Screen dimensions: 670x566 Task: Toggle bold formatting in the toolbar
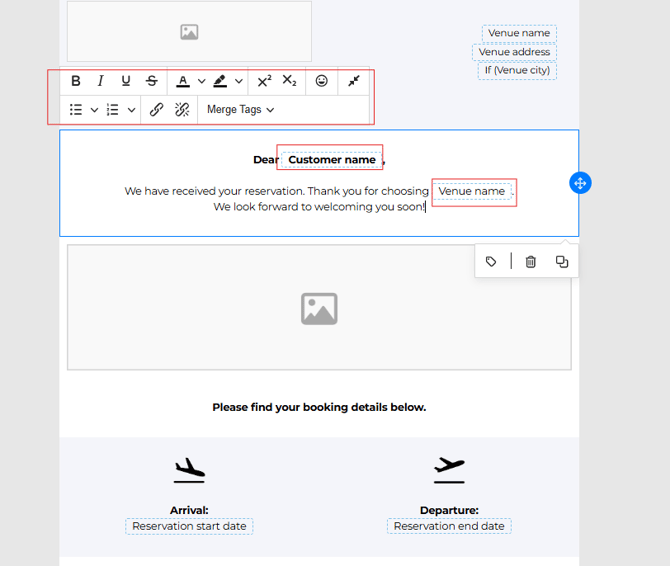tap(76, 81)
